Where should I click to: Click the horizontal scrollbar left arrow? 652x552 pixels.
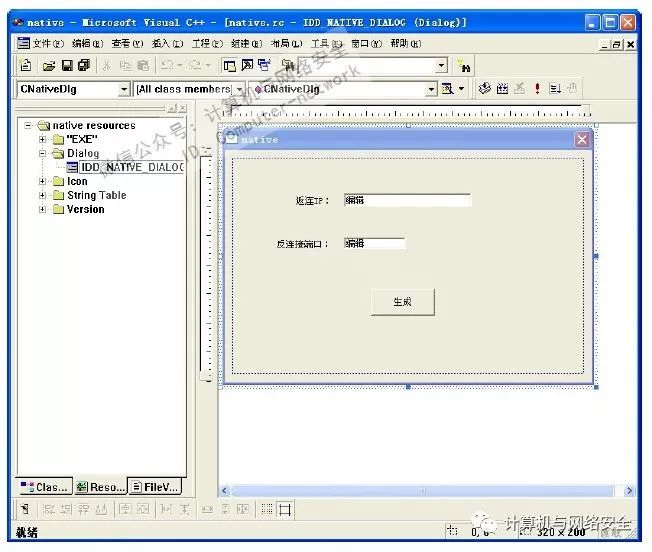(x=224, y=490)
